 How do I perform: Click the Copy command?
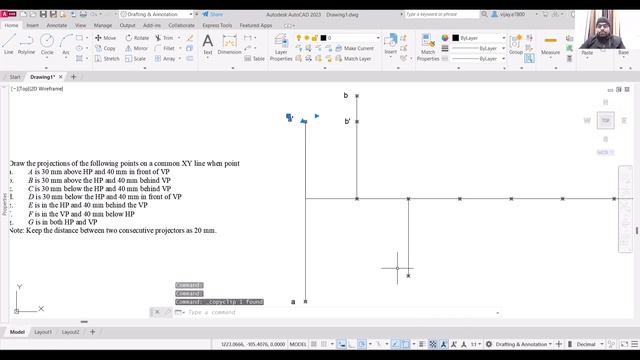tap(105, 48)
